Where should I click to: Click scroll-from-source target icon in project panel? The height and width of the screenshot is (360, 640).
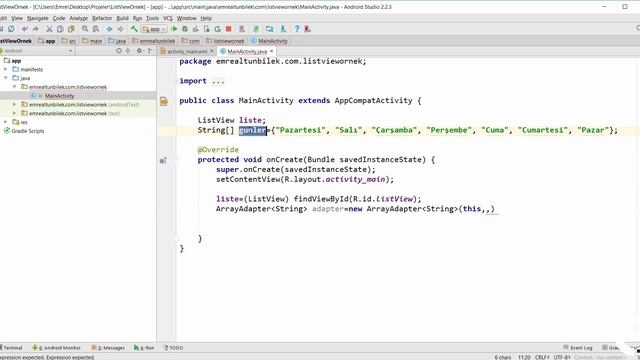tap(119, 51)
